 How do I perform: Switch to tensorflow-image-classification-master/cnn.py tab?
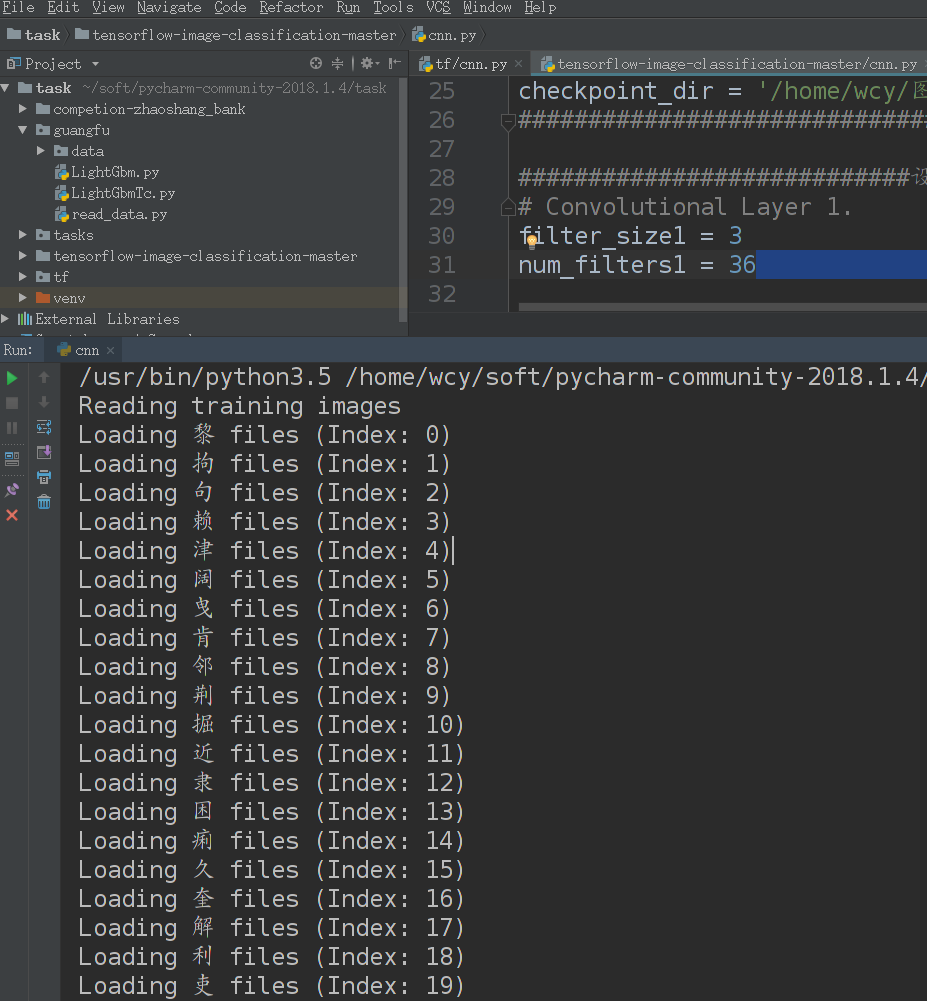(x=729, y=64)
